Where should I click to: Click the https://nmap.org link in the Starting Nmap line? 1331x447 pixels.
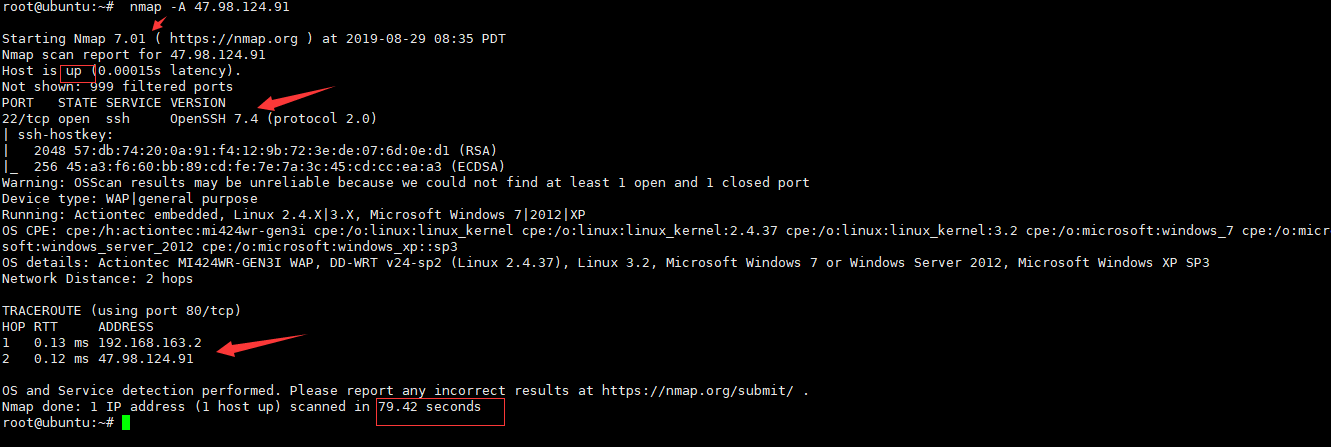tap(237, 39)
